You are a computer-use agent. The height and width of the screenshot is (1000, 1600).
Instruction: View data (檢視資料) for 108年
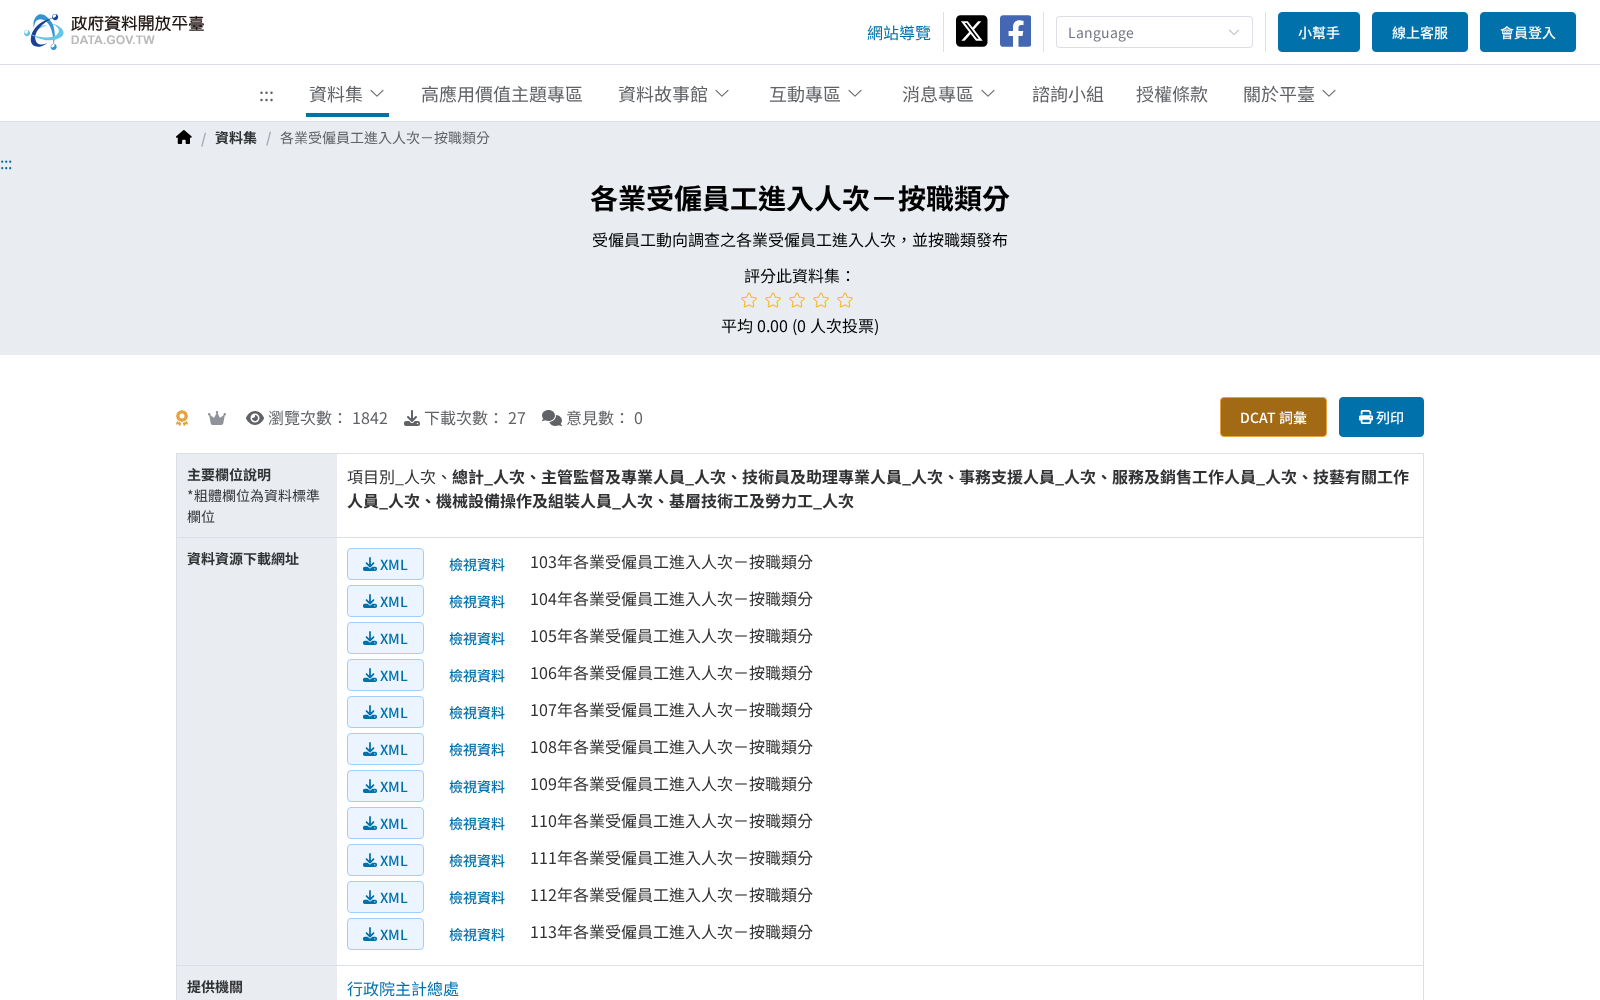[477, 750]
